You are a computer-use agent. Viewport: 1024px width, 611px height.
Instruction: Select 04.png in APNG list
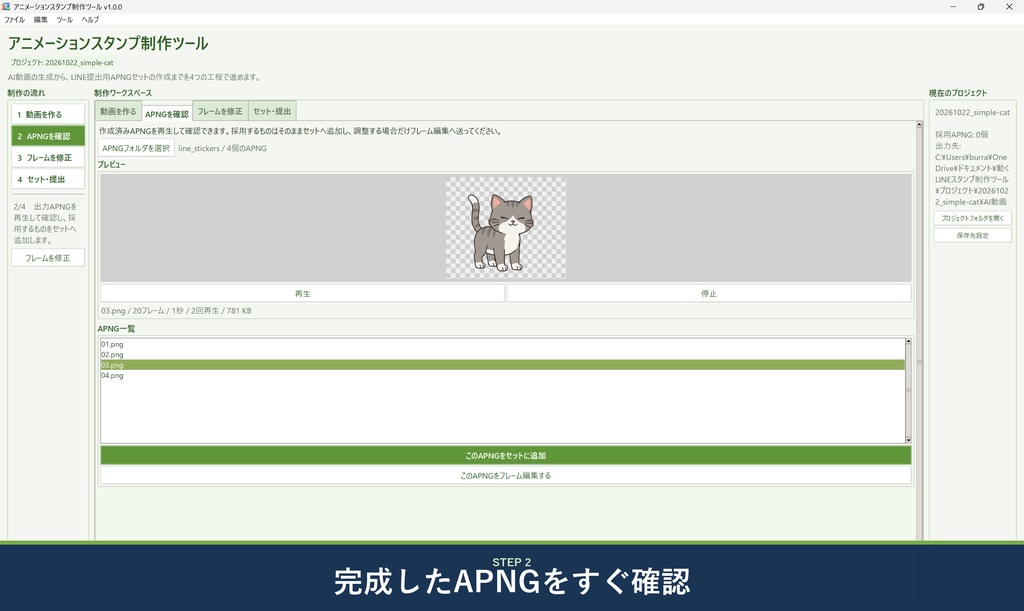pyautogui.click(x=502, y=375)
